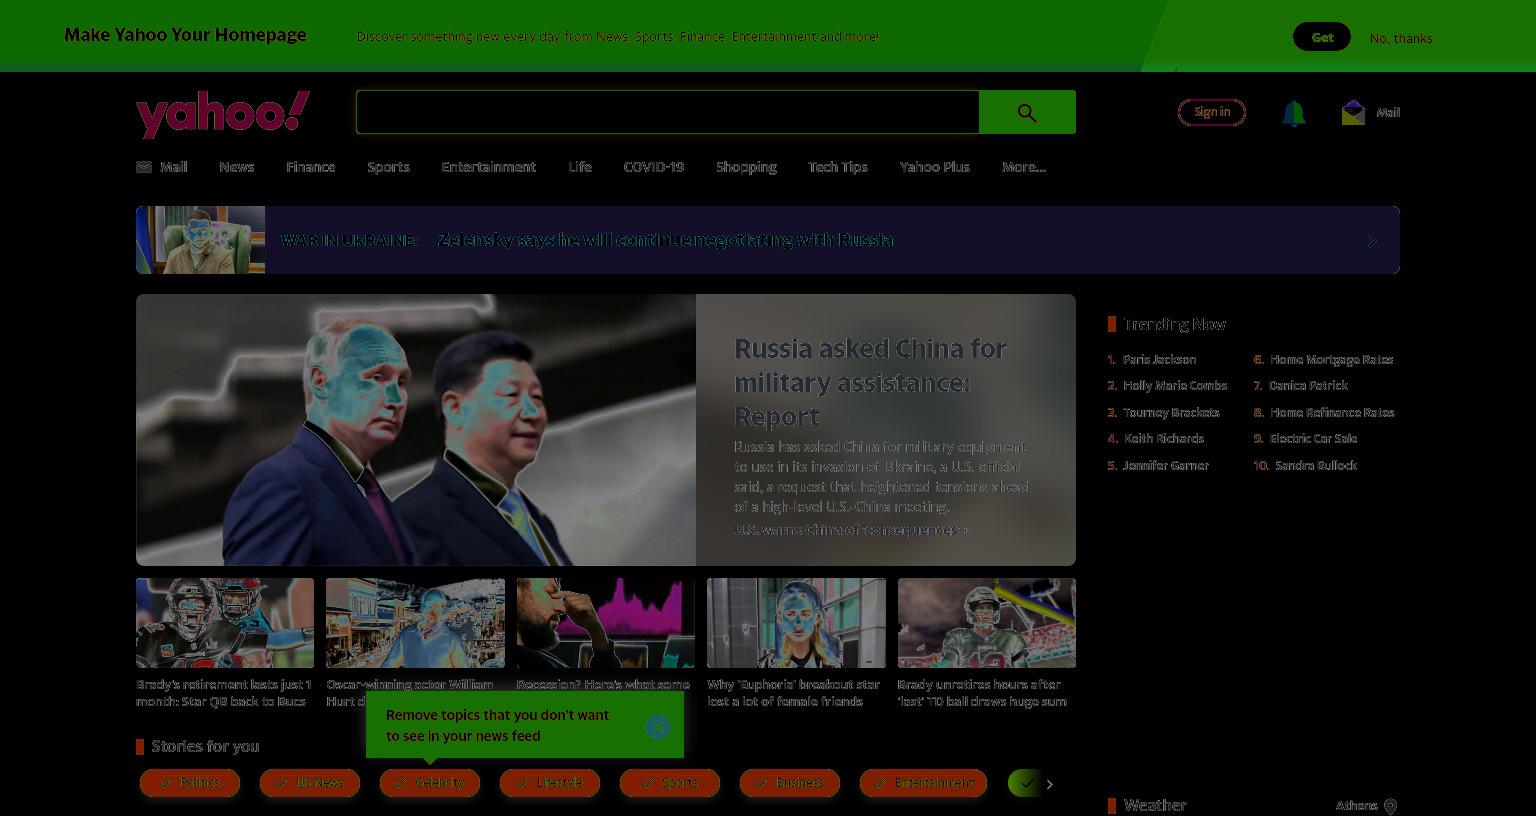Click trending topic Home Mortgage Rates

(x=1332, y=359)
